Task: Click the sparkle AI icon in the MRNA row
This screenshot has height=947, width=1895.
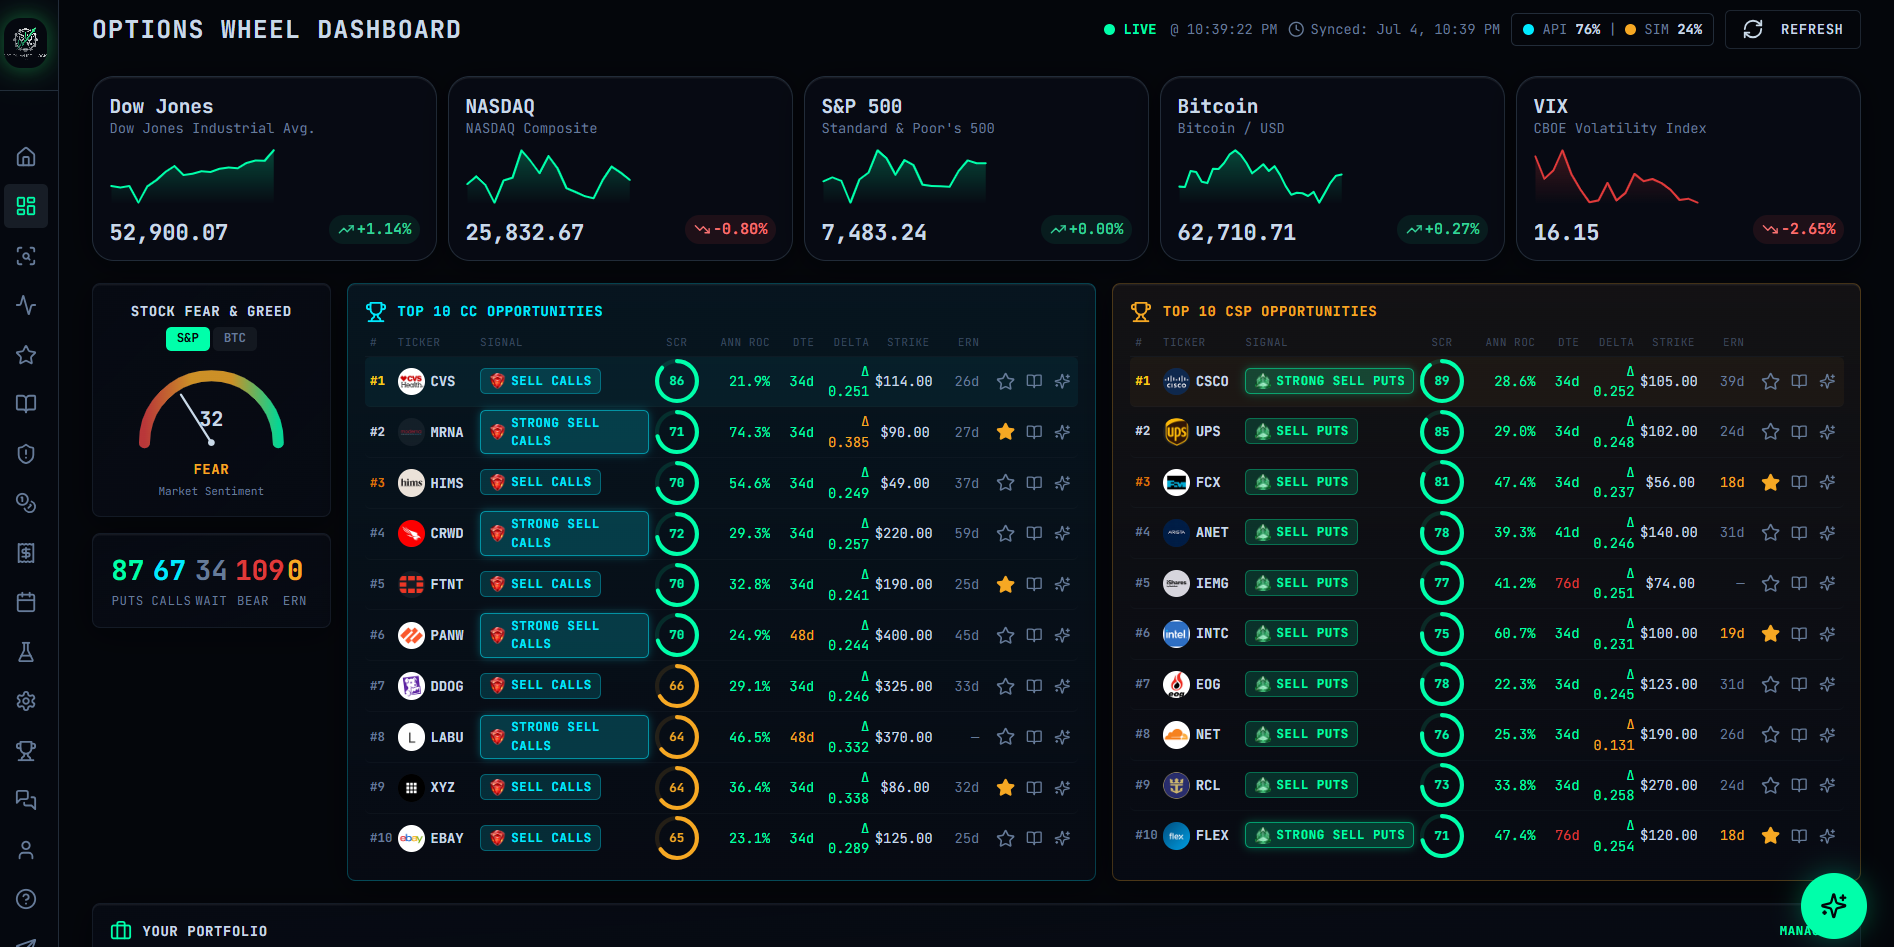Action: coord(1062,432)
